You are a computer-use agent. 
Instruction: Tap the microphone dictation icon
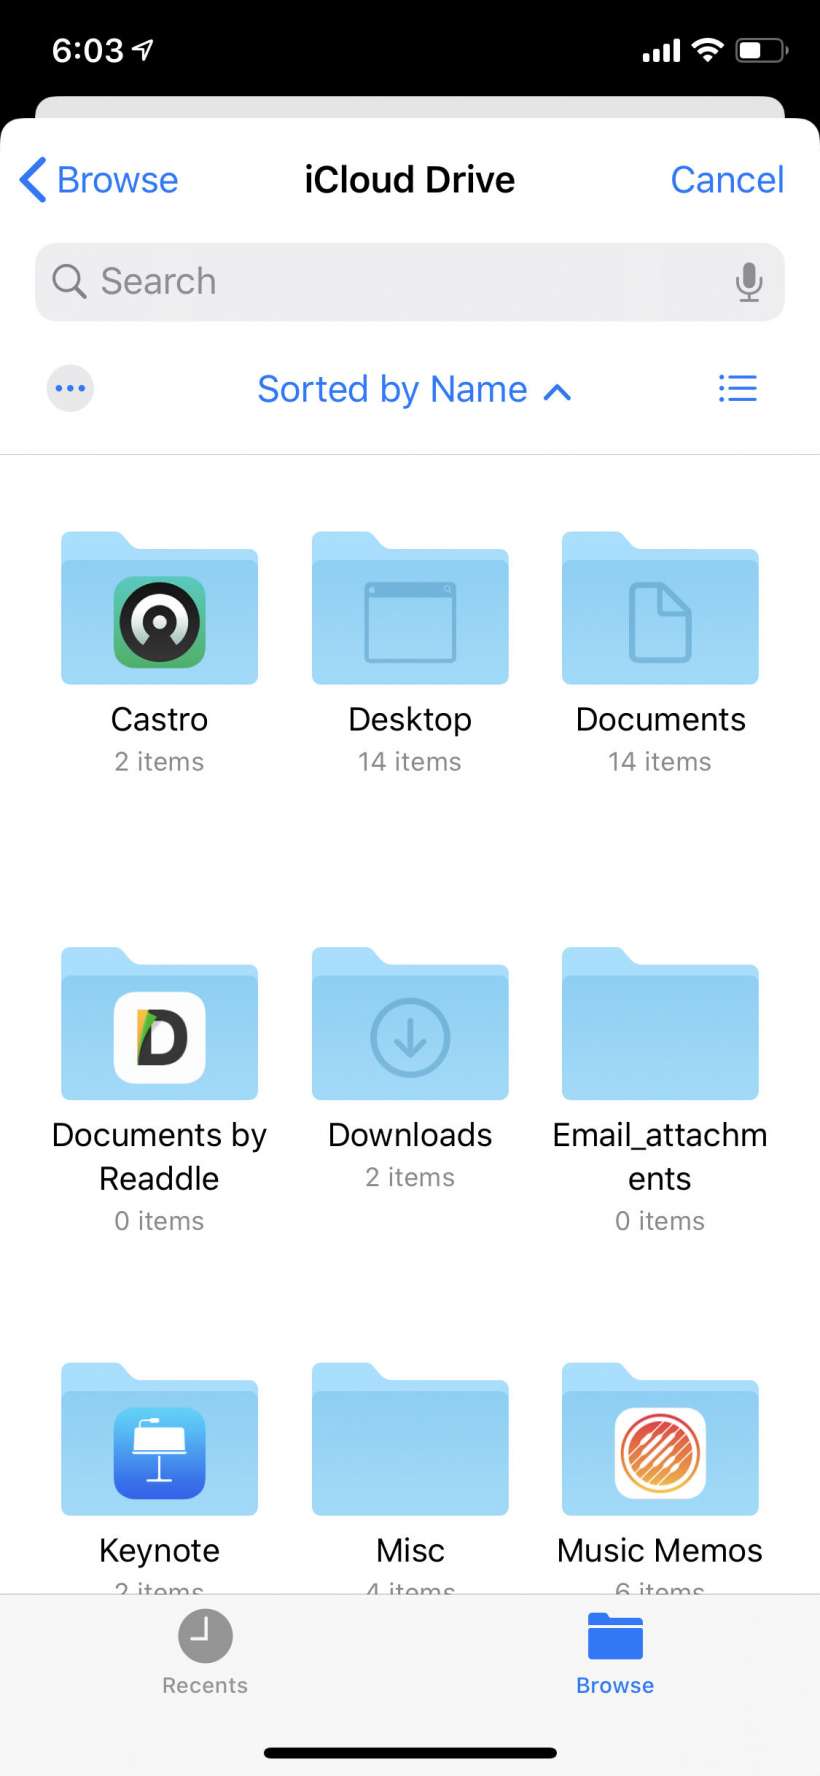point(749,282)
